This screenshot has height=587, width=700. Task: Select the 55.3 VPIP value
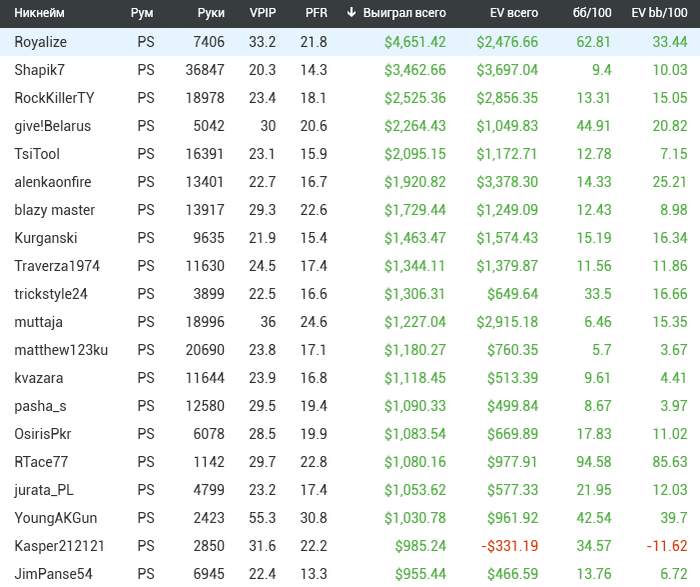pos(262,518)
